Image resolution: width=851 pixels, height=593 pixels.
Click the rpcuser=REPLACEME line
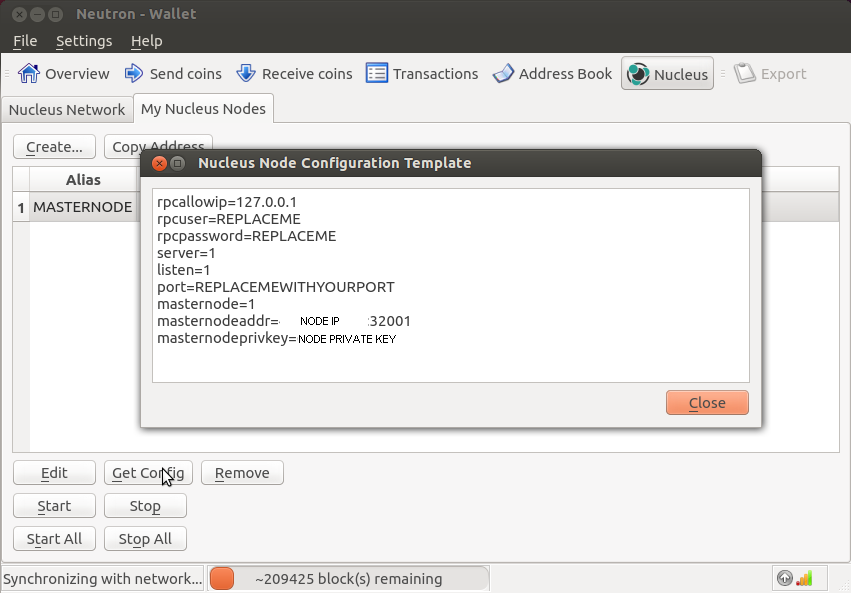point(228,219)
